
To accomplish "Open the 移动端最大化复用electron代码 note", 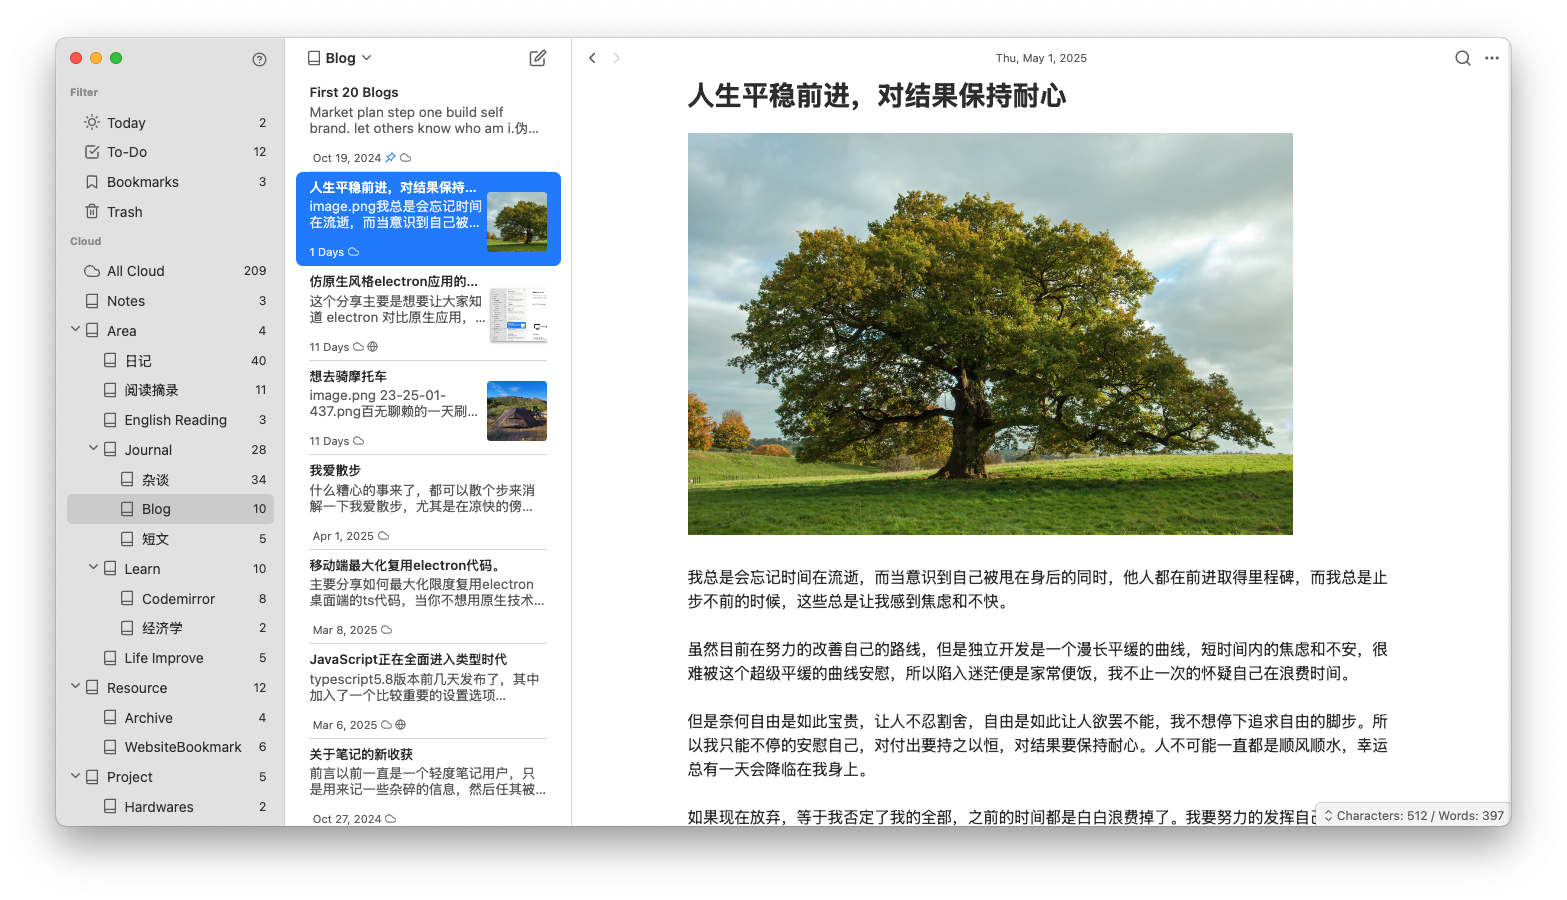I will click(428, 597).
